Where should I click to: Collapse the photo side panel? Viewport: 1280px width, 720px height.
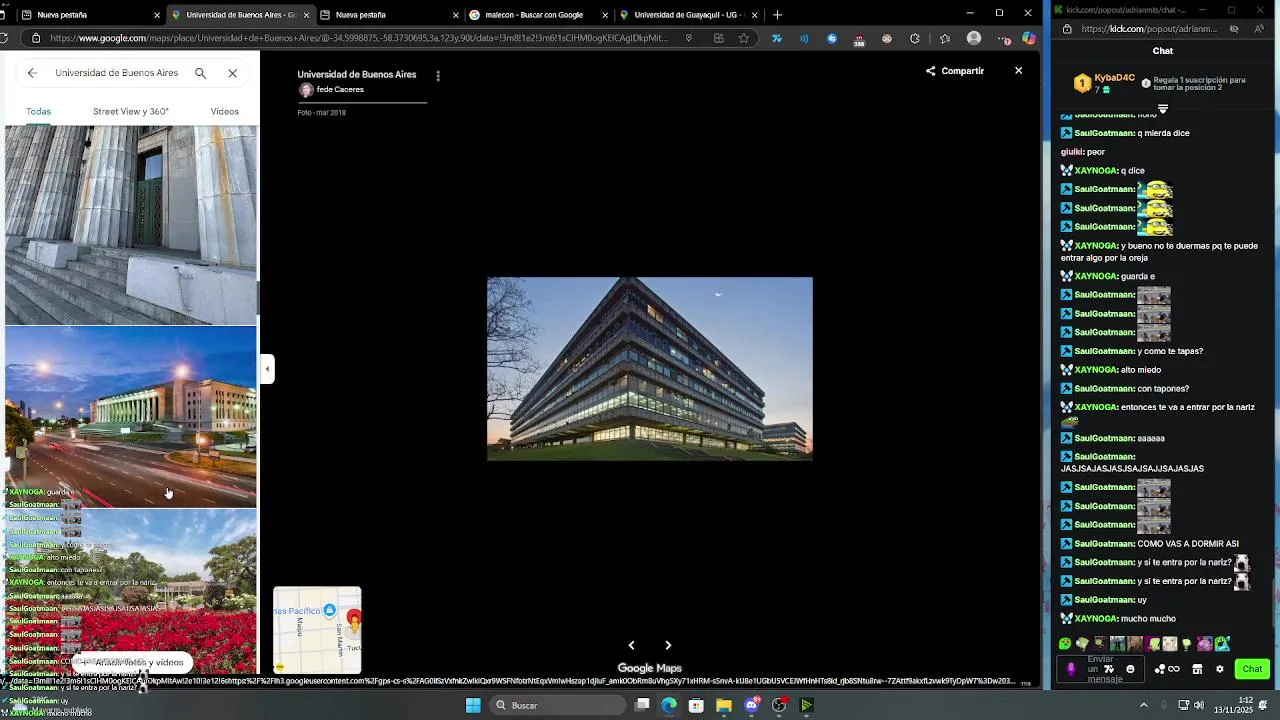click(267, 369)
